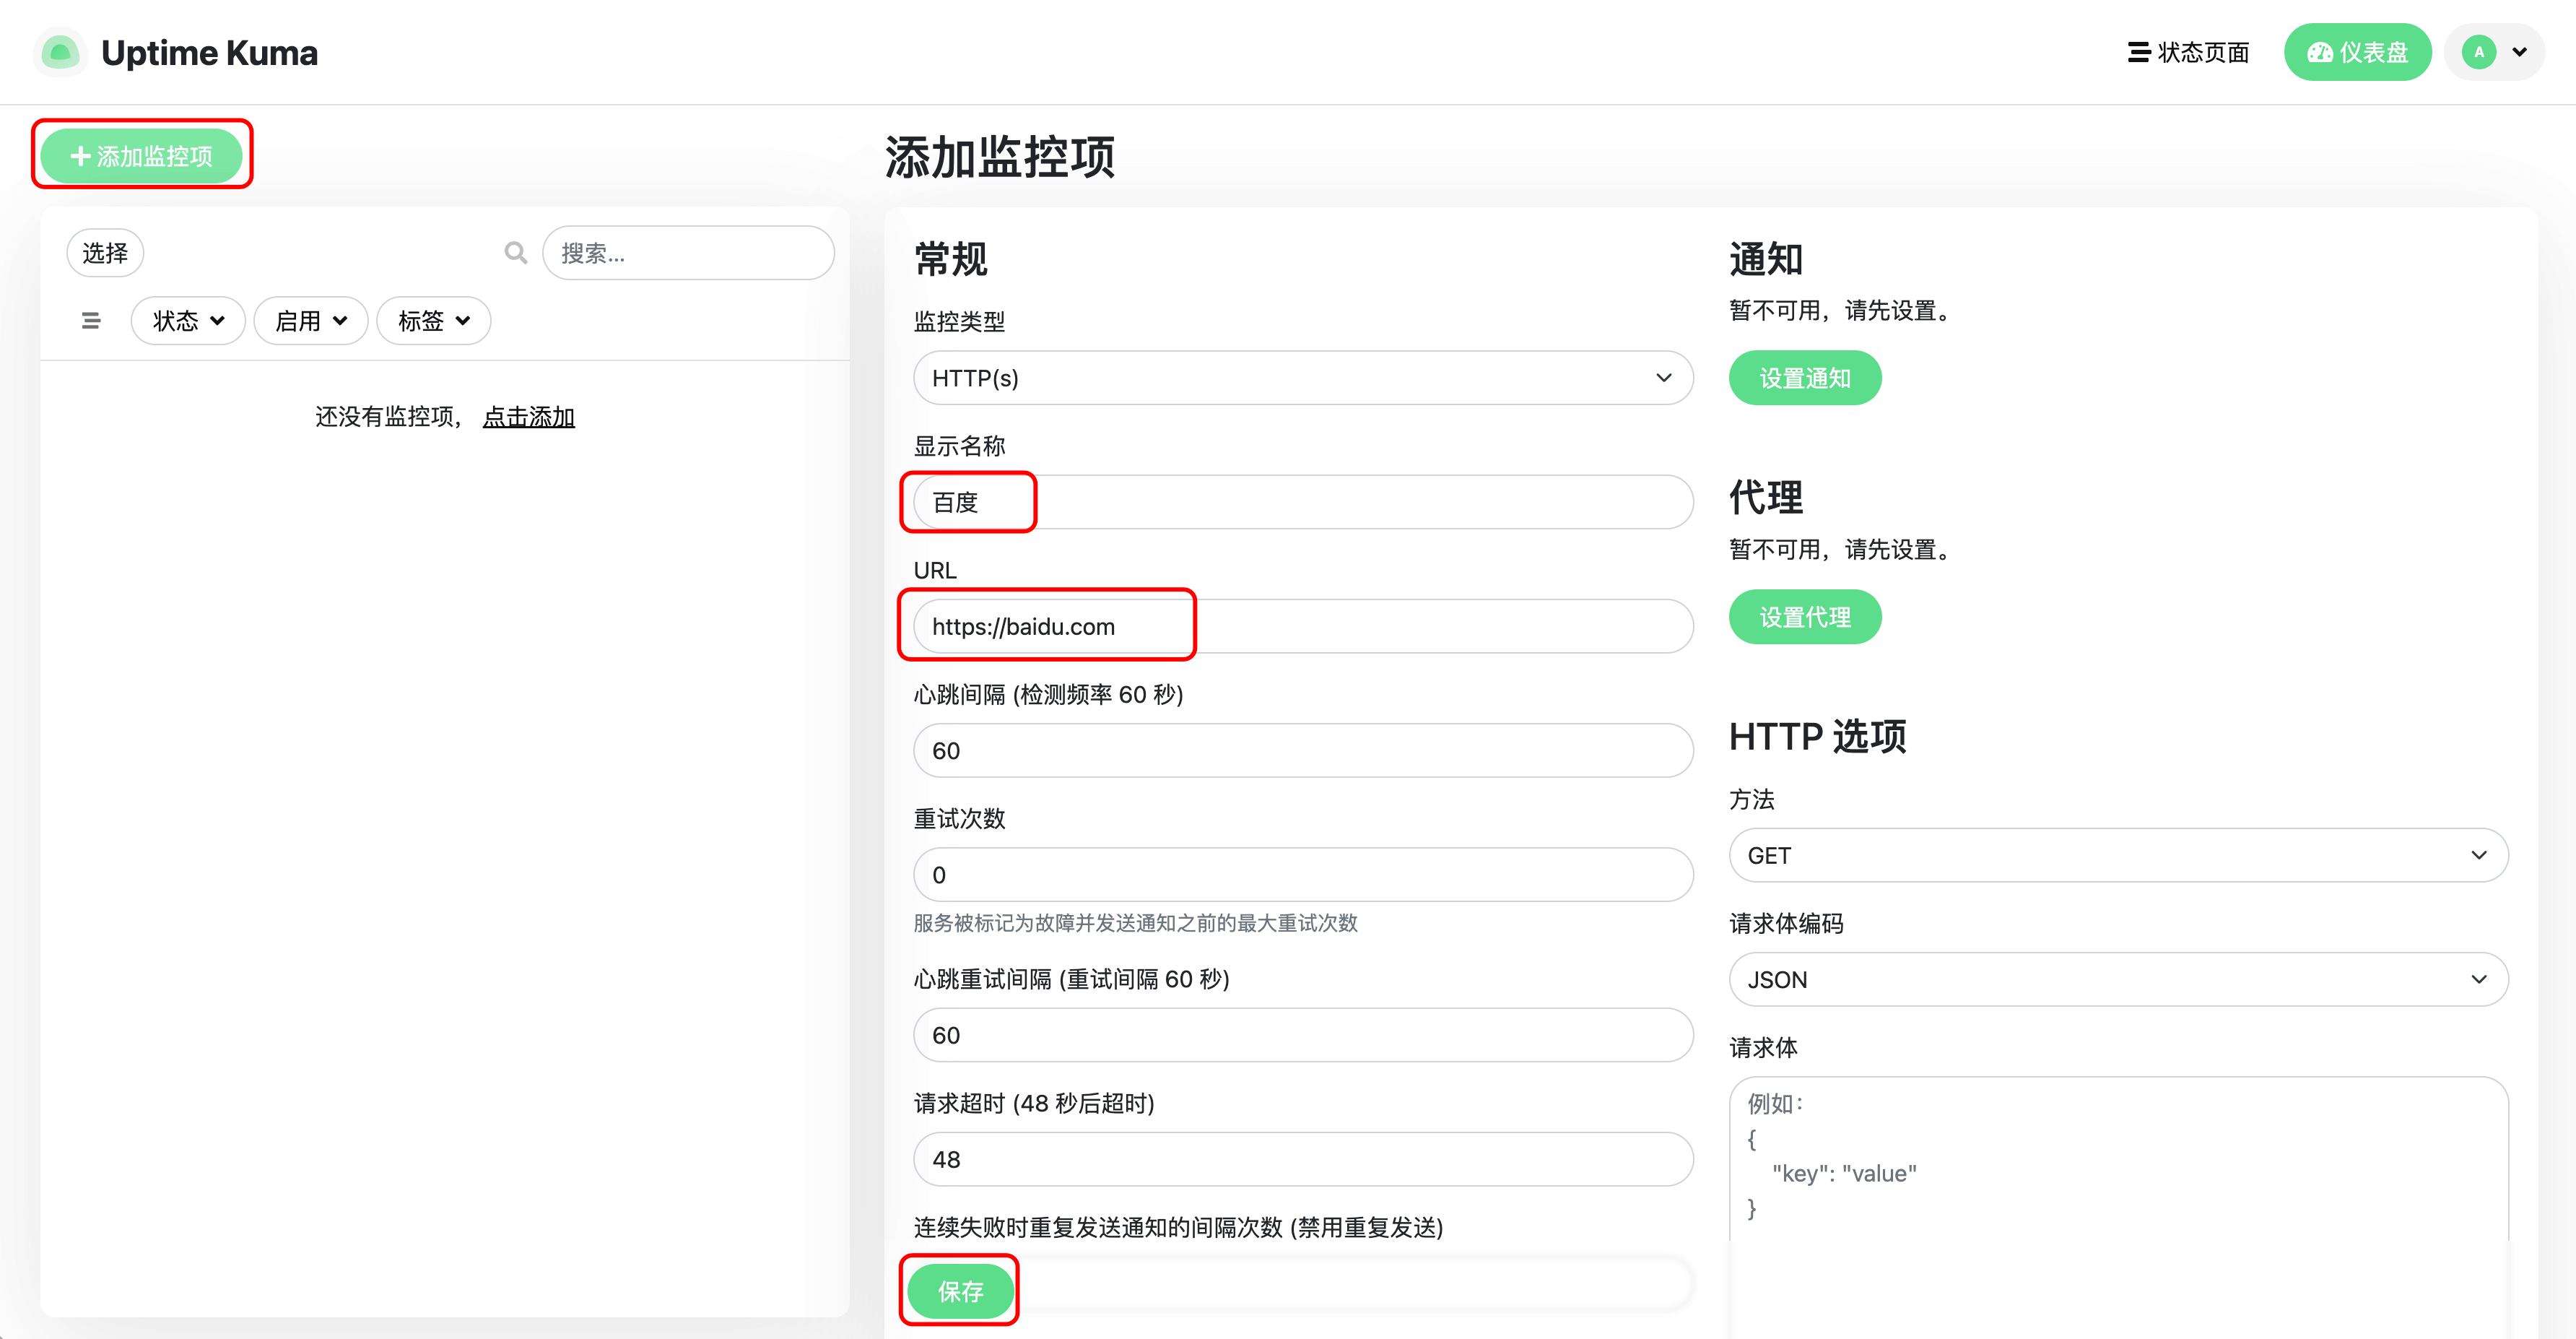Viewport: 2576px width, 1339px height.
Task: Open the 监控类型 HTTP(s) dropdown
Action: pyautogui.click(x=1303, y=378)
